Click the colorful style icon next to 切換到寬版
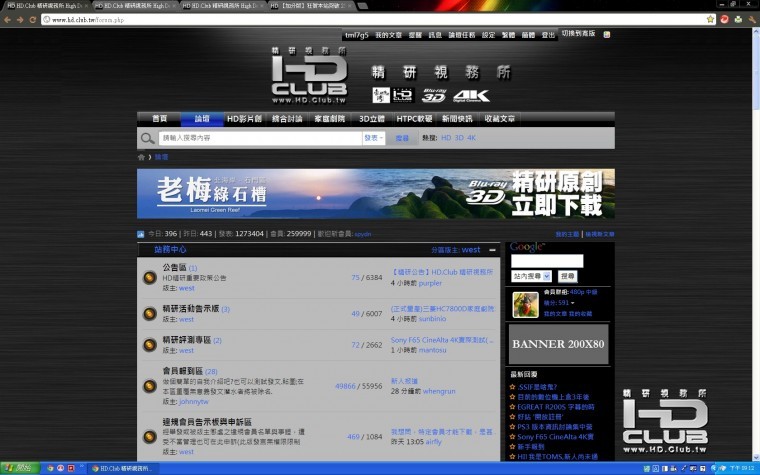760x475 pixels. (606, 34)
